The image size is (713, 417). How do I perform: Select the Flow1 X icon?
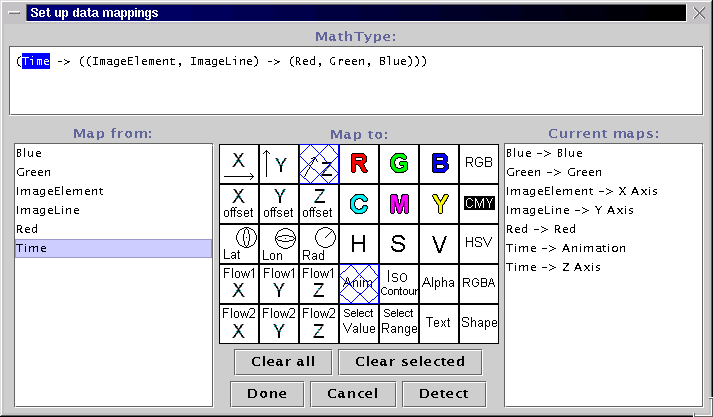tap(239, 284)
